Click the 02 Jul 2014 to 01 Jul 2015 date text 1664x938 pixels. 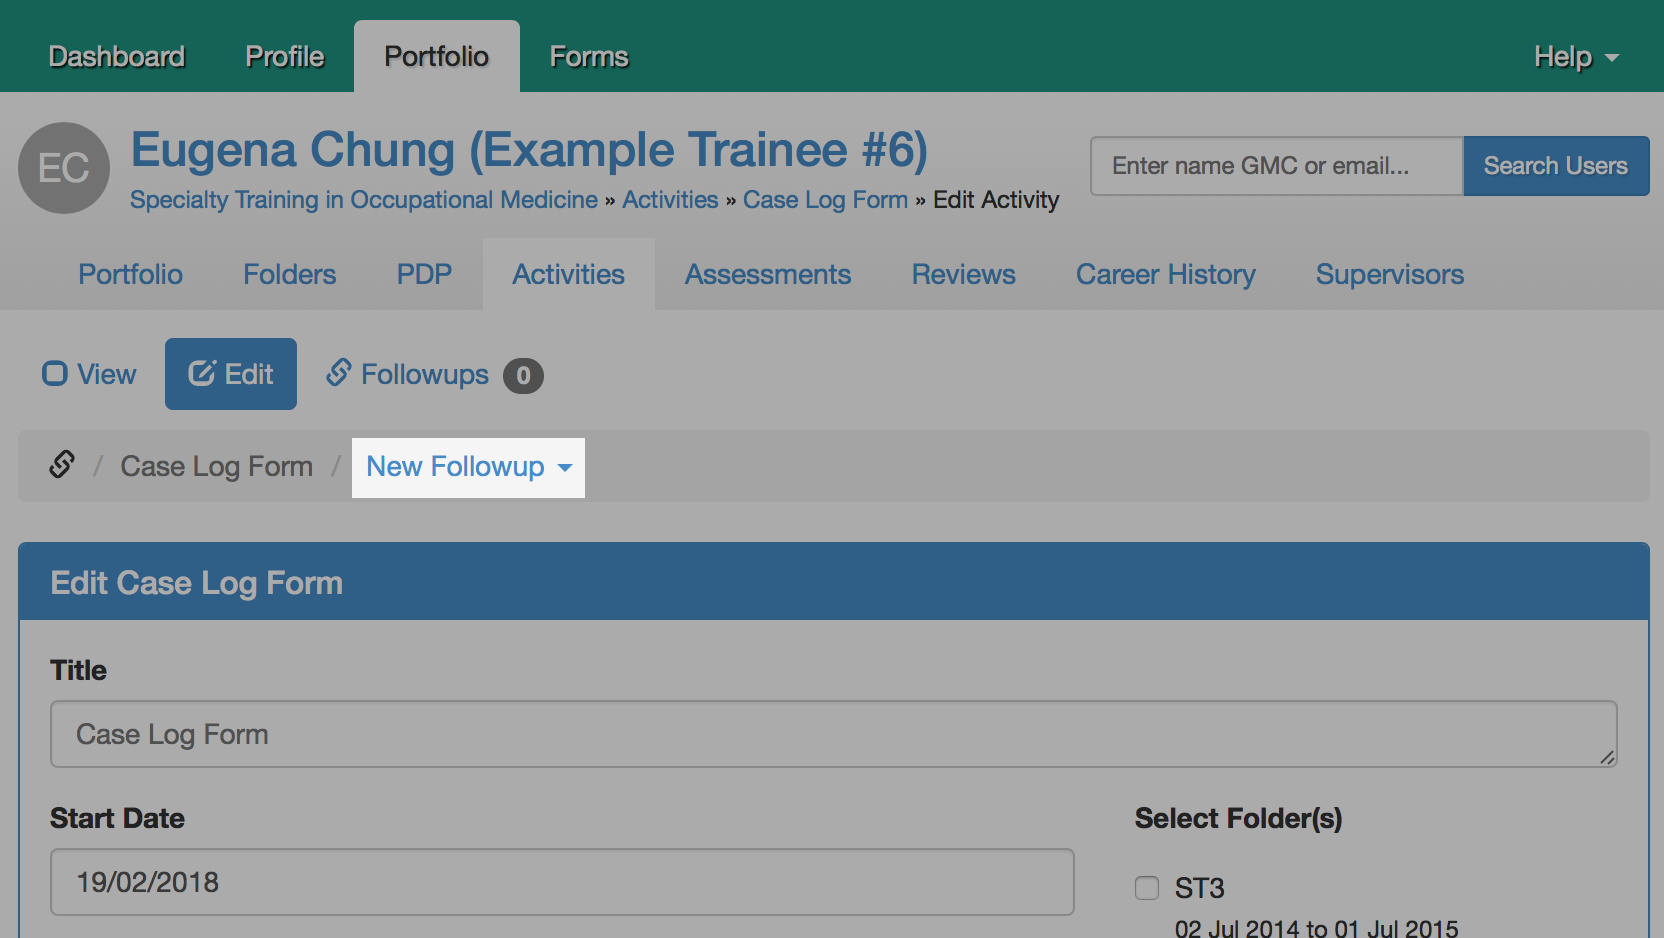pyautogui.click(x=1316, y=928)
